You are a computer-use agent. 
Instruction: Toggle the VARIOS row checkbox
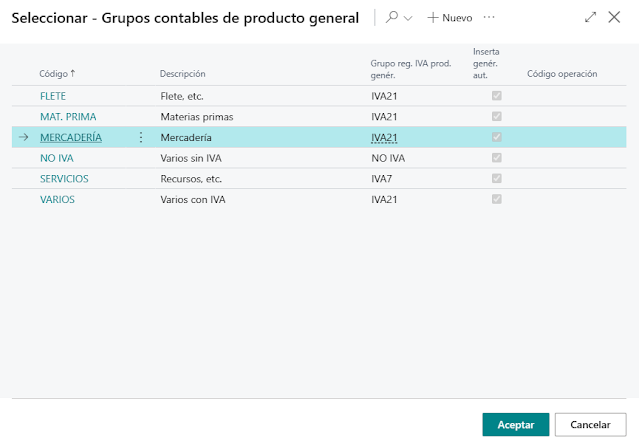496,199
